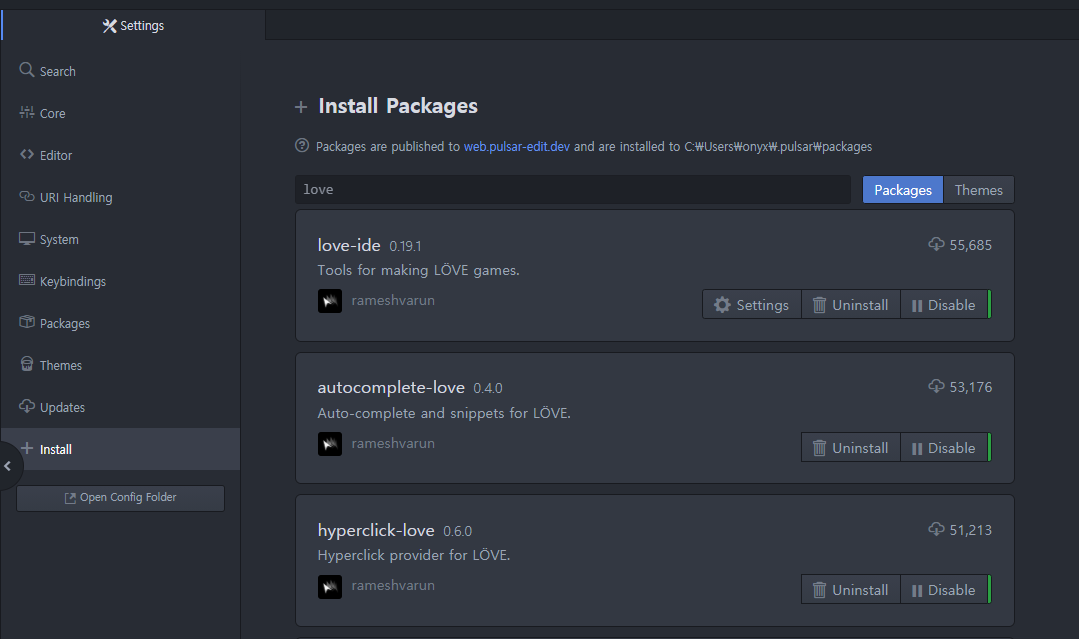Screen dimensions: 1079x639
Task: Open the System settings section
Action: coord(120,239)
